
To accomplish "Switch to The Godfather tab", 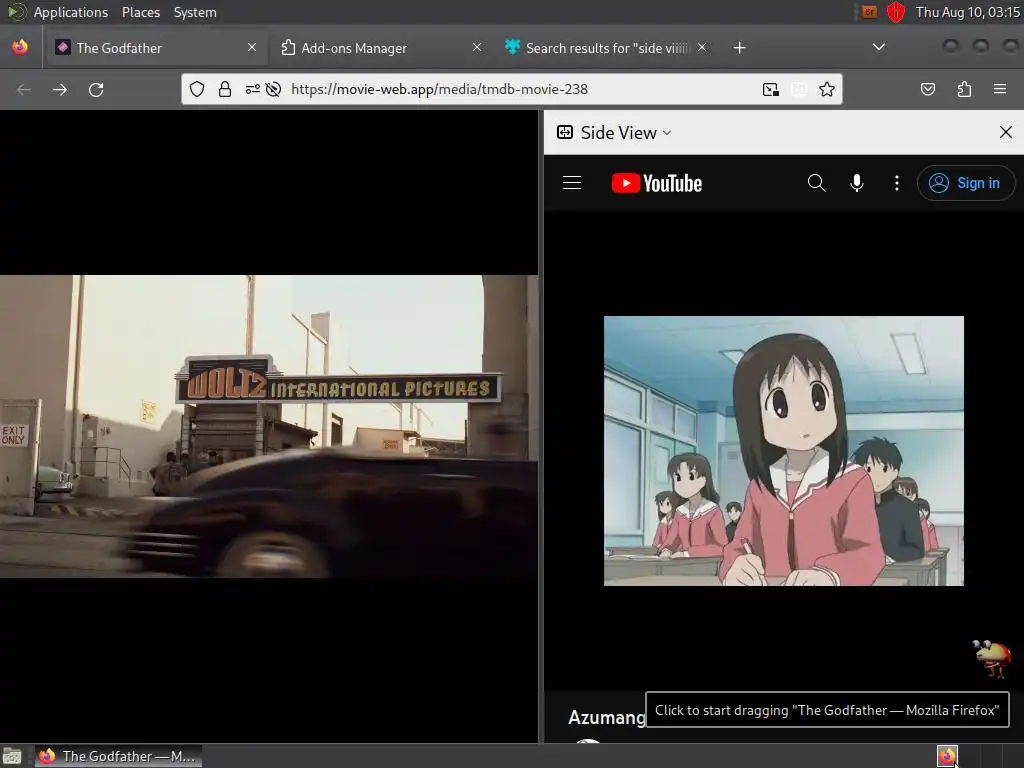I will 155,48.
